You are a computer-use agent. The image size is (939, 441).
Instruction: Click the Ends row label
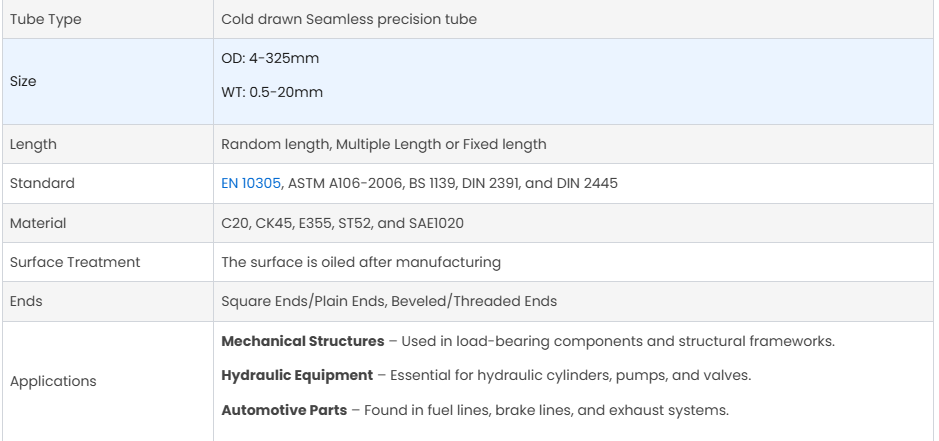(25, 301)
